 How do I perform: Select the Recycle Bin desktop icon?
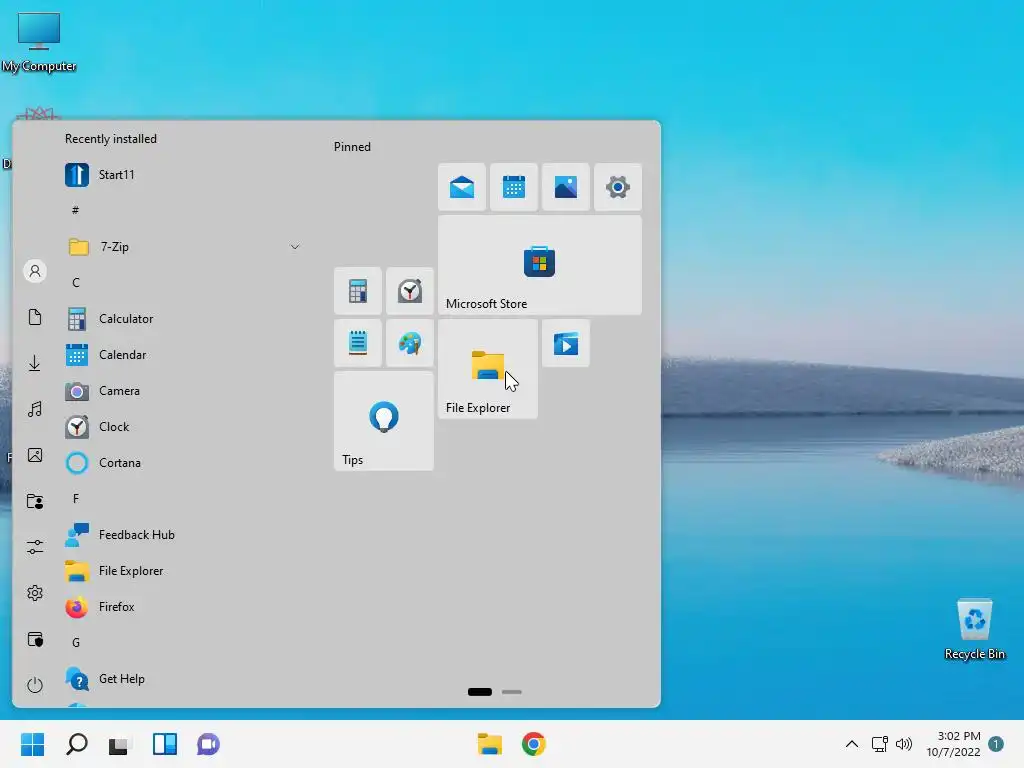pyautogui.click(x=974, y=630)
